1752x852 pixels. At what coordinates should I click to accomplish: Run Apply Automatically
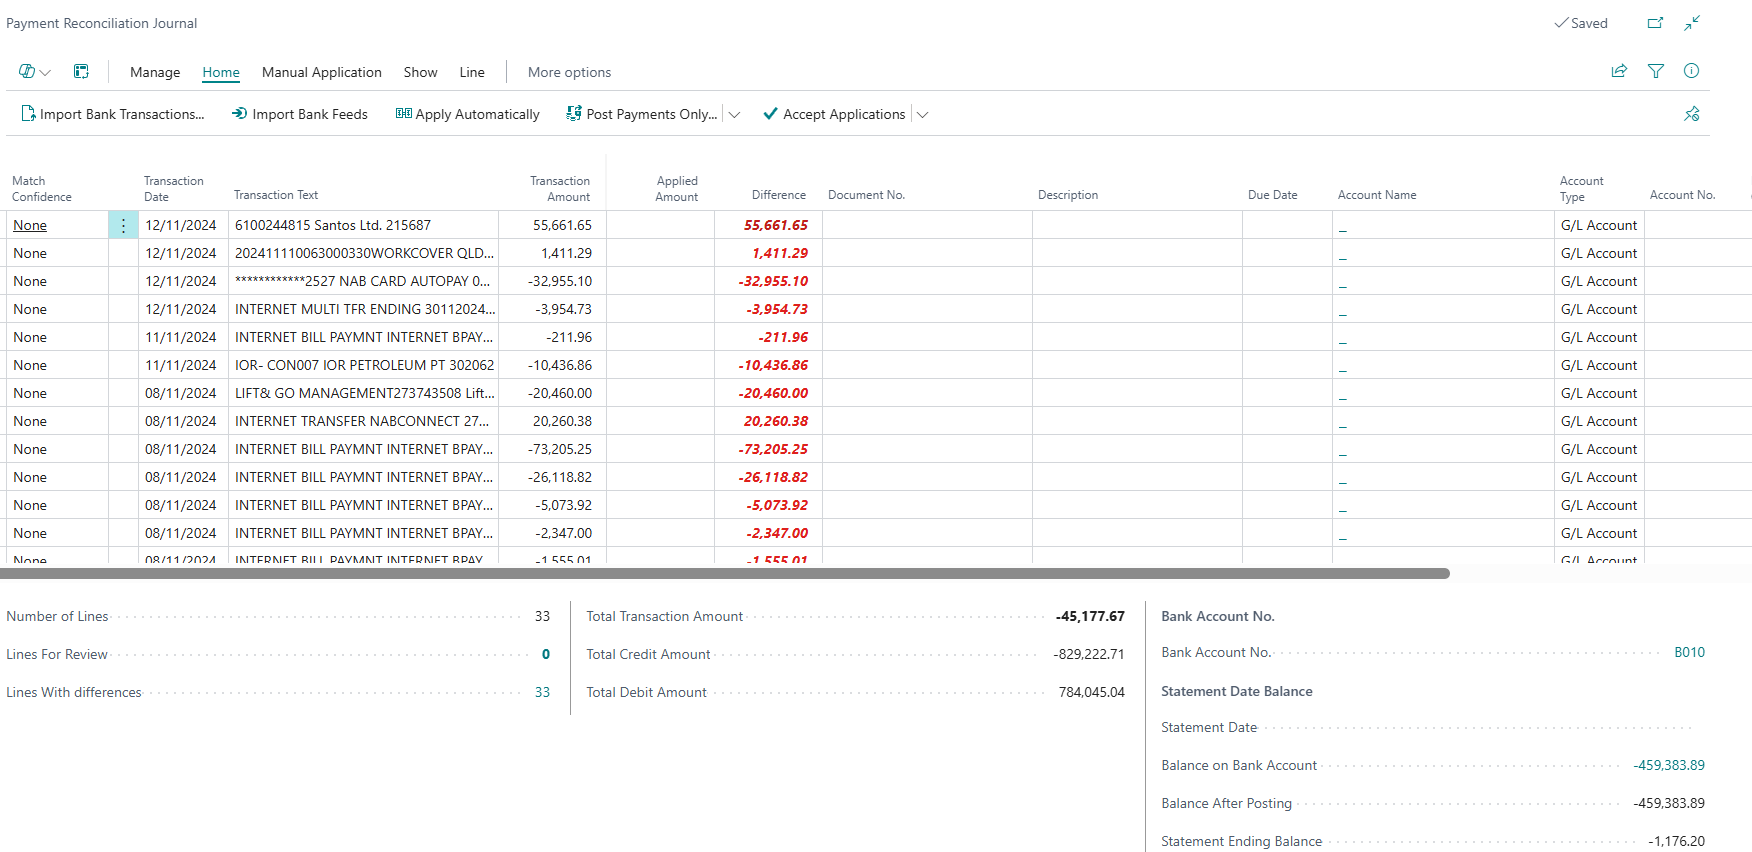[x=467, y=114]
